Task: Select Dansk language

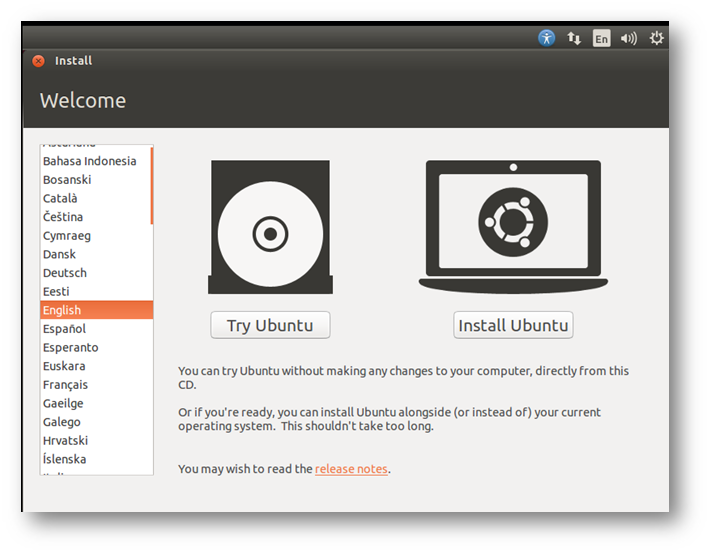Action: coord(96,254)
